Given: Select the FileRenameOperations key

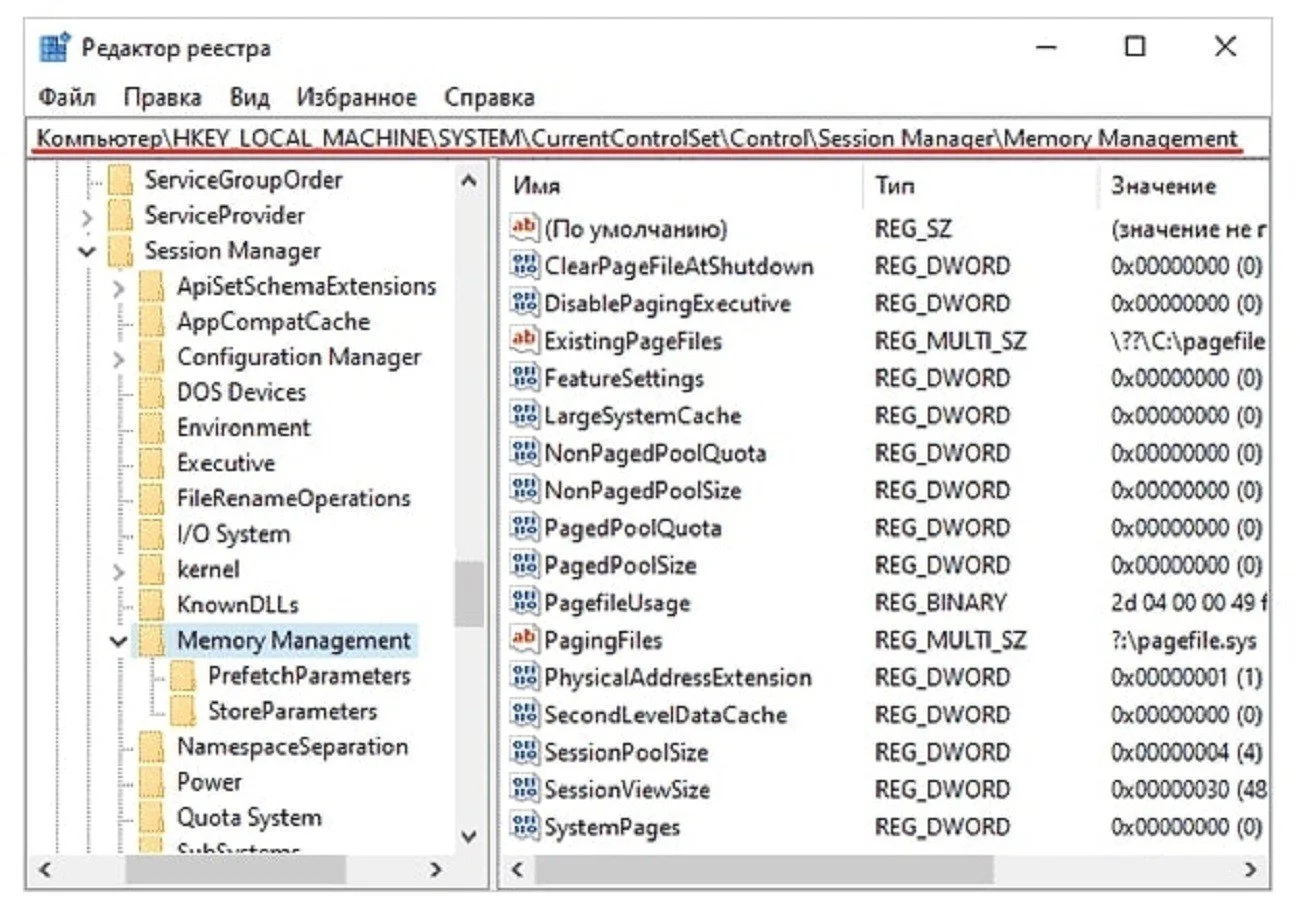Looking at the screenshot, I should point(293,498).
